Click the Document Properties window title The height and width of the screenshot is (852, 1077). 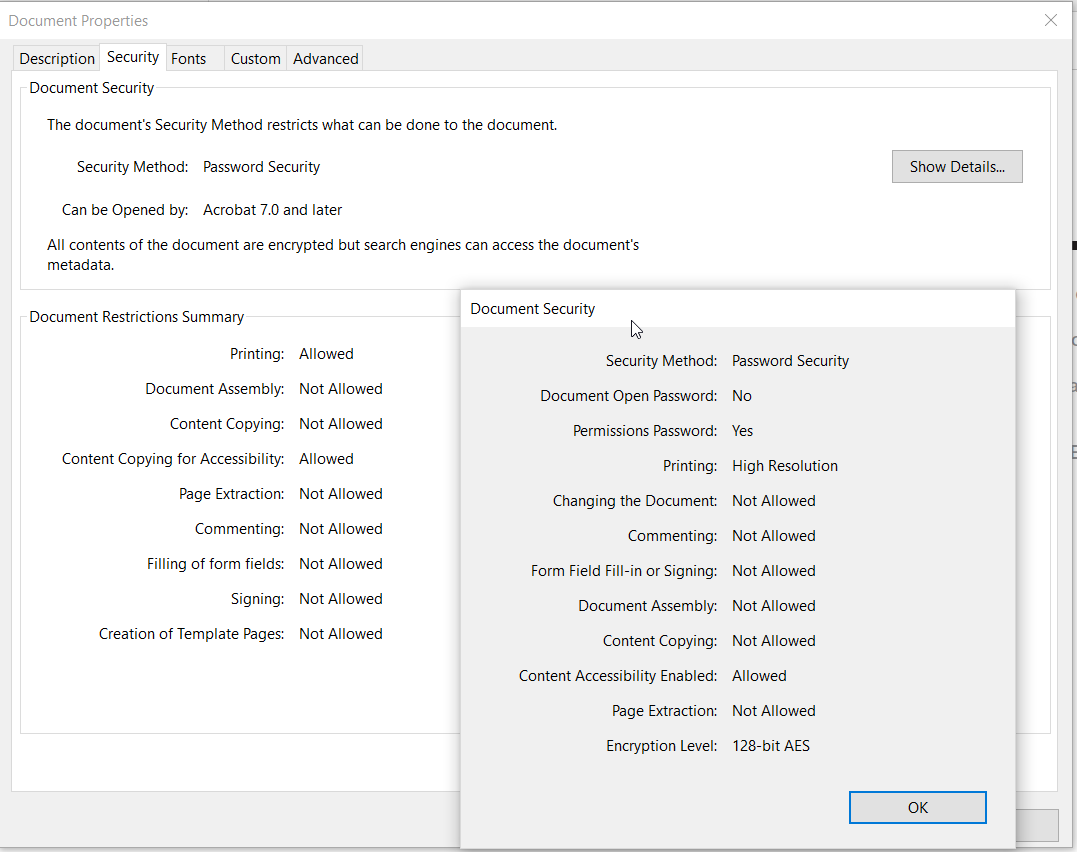78,21
